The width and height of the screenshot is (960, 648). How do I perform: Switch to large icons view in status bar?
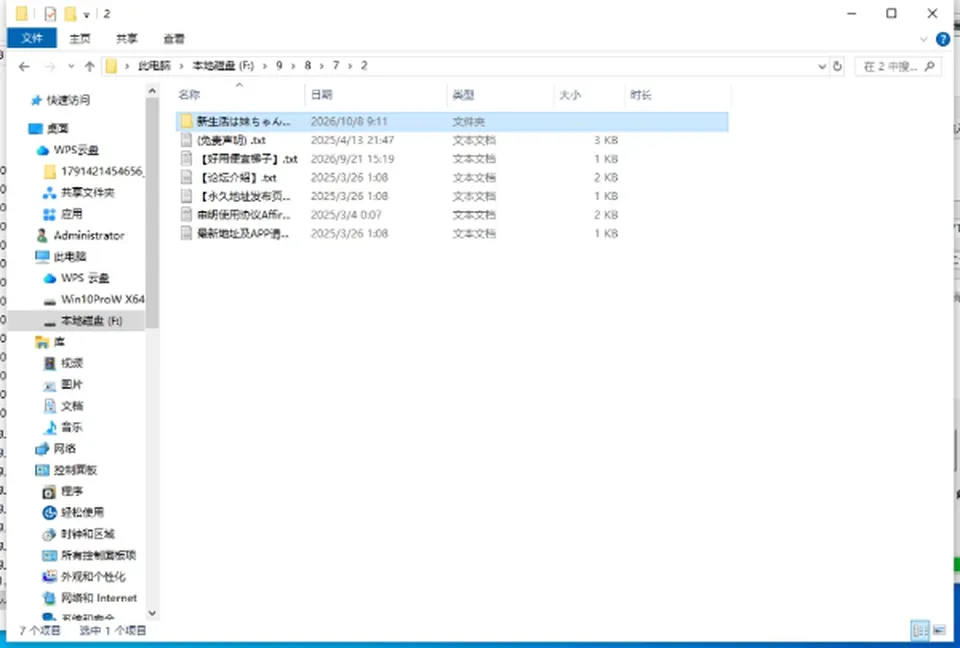(939, 630)
